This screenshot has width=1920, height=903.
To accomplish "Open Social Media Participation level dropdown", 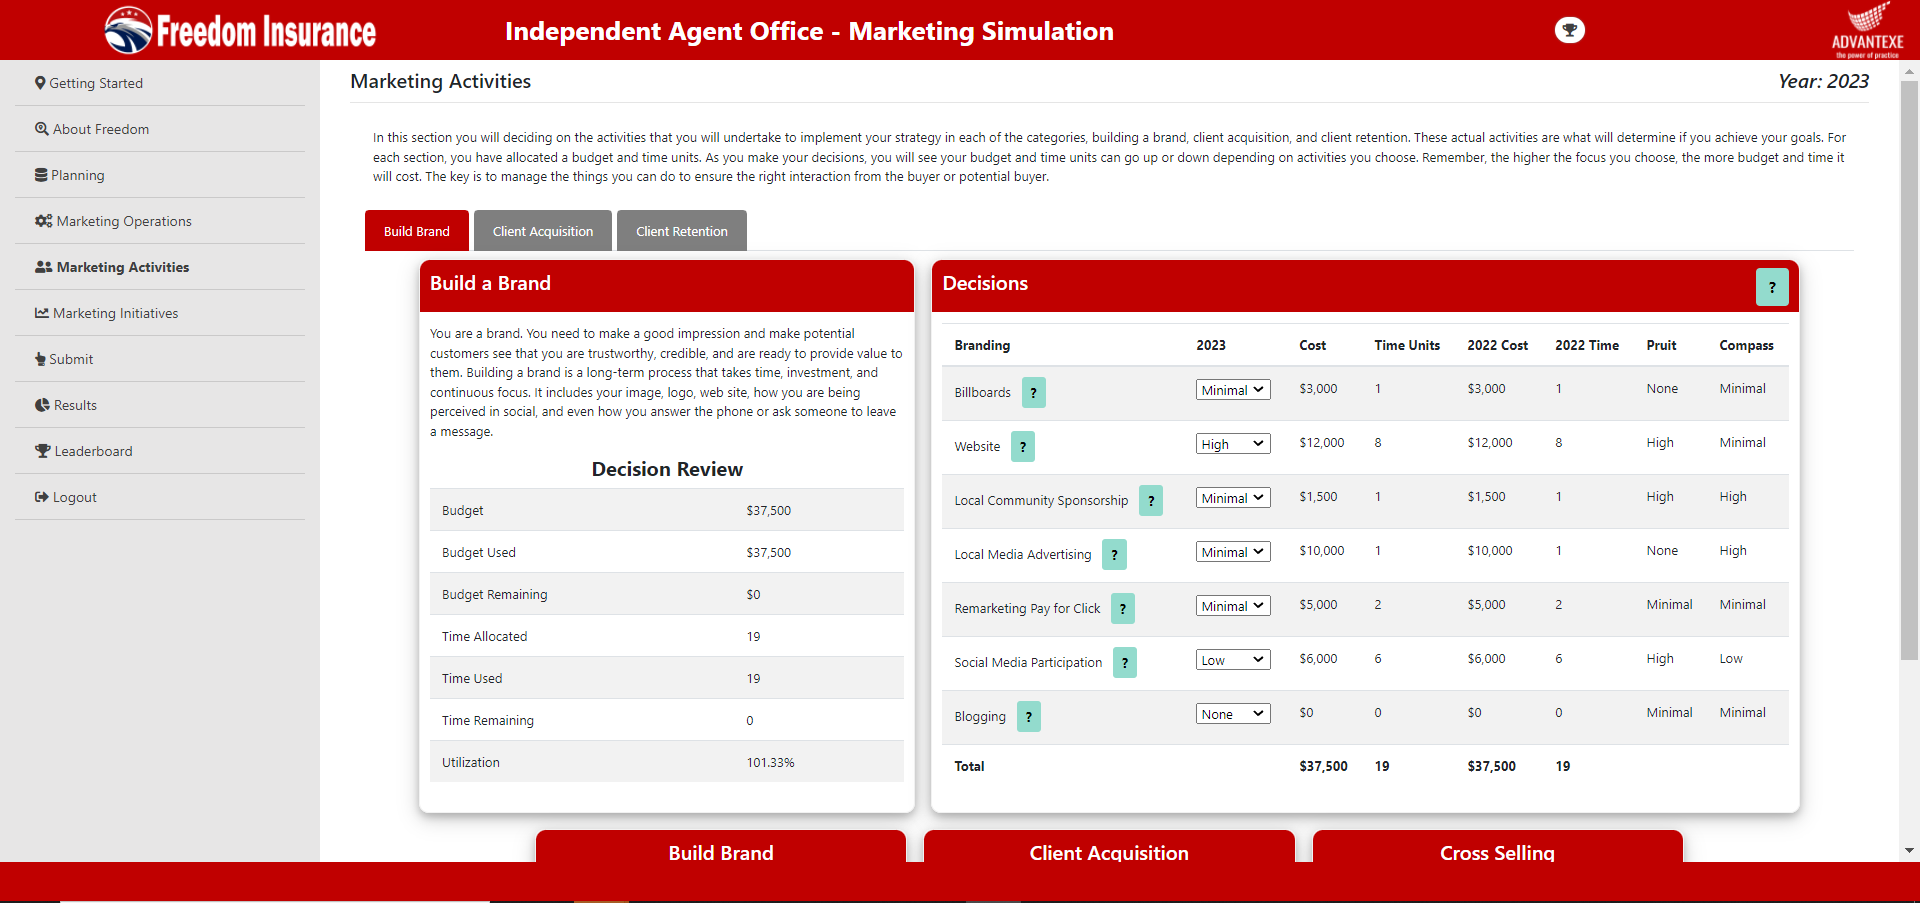I will click(x=1232, y=660).
